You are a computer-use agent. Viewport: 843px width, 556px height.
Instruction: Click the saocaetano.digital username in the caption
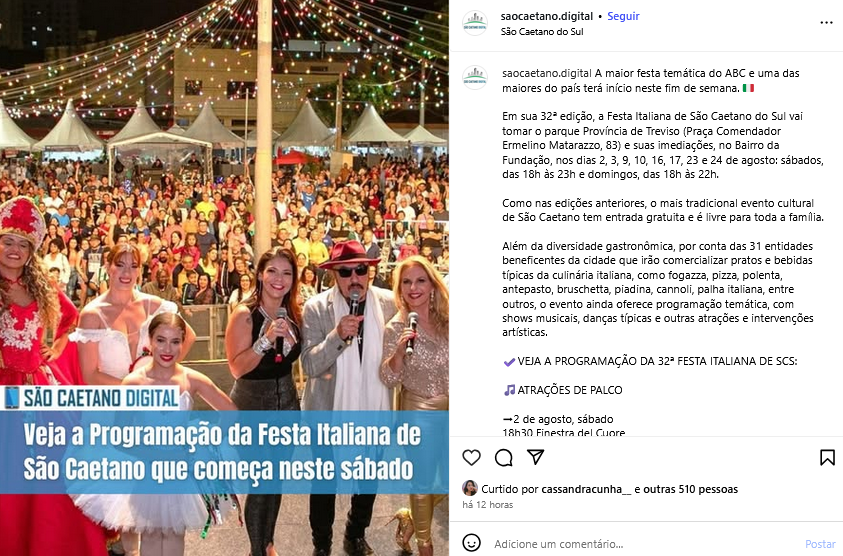coord(547,73)
